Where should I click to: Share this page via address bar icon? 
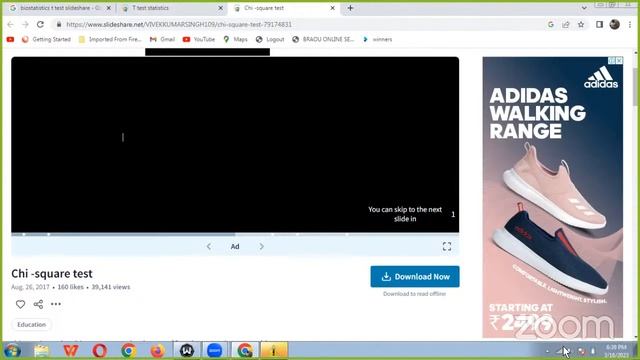pos(566,24)
